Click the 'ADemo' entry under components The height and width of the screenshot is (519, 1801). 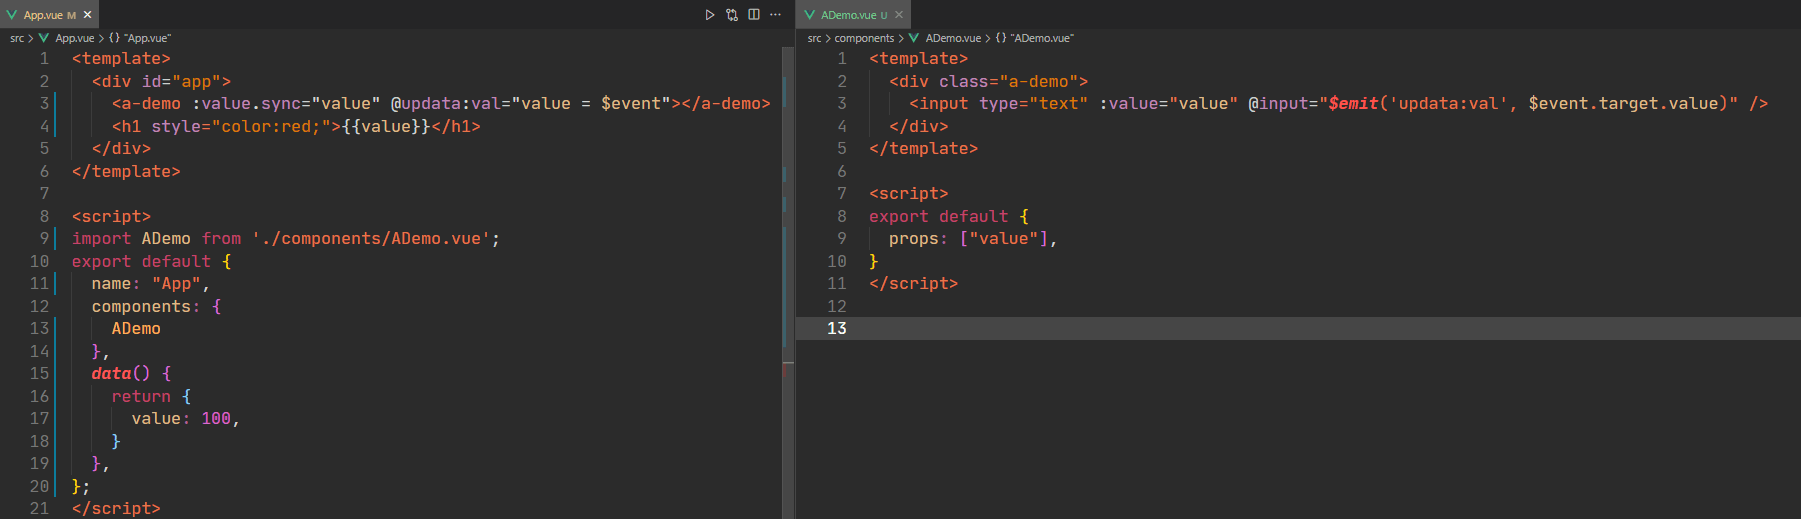pyautogui.click(x=136, y=328)
